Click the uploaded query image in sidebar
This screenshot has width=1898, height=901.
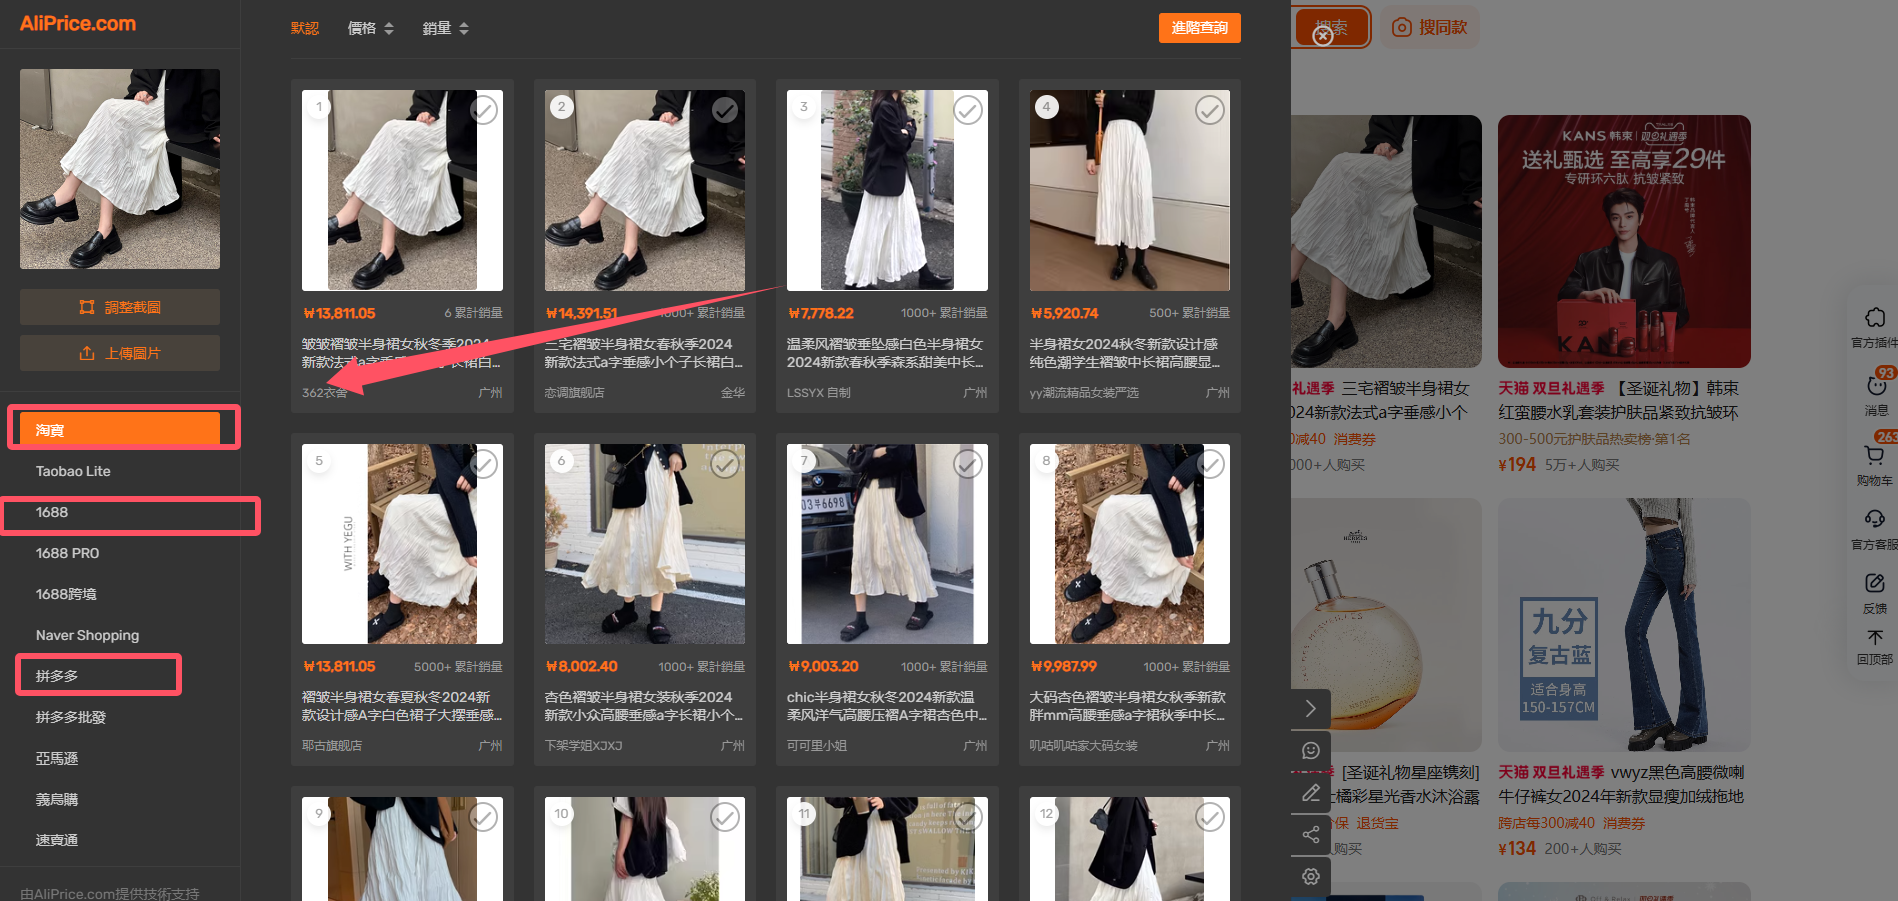point(120,169)
